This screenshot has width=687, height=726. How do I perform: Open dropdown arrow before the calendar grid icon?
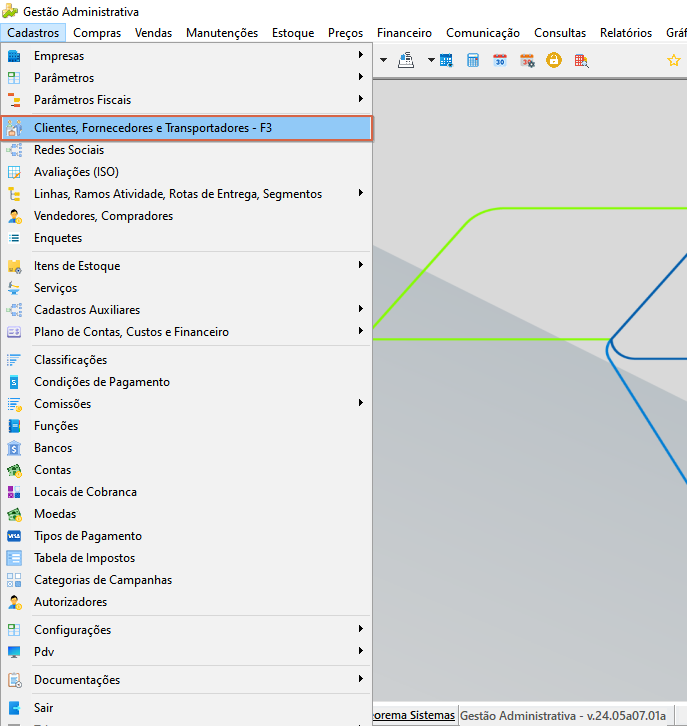click(431, 60)
